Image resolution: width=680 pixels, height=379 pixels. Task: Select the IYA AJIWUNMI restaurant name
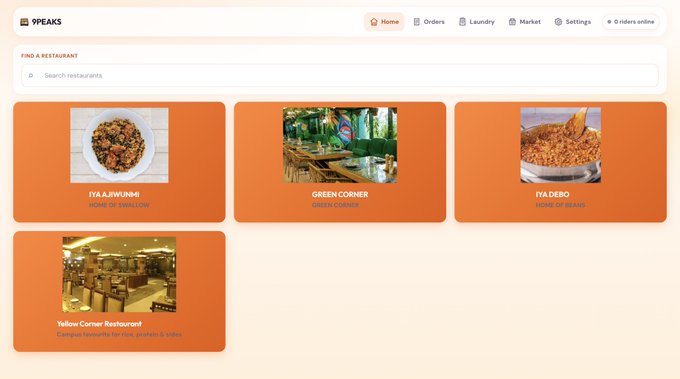click(x=114, y=194)
